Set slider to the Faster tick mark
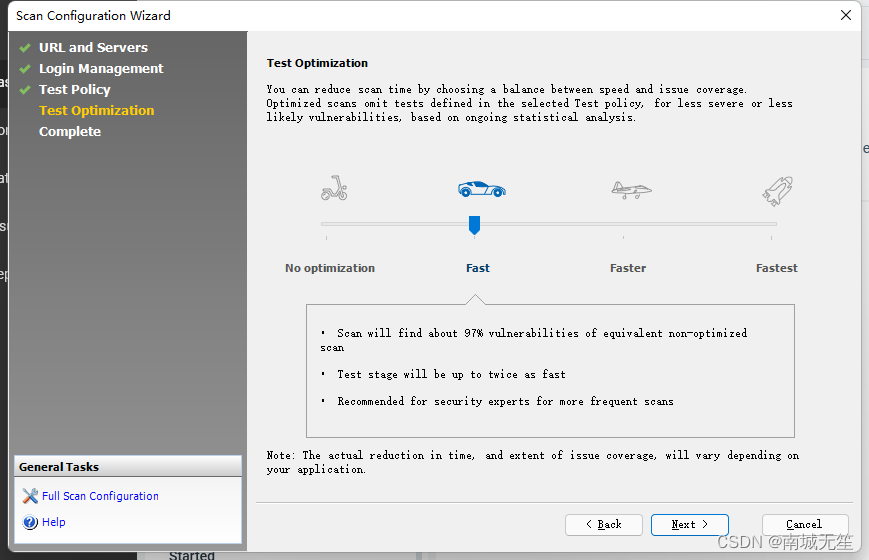This screenshot has height=560, width=869. [x=623, y=237]
